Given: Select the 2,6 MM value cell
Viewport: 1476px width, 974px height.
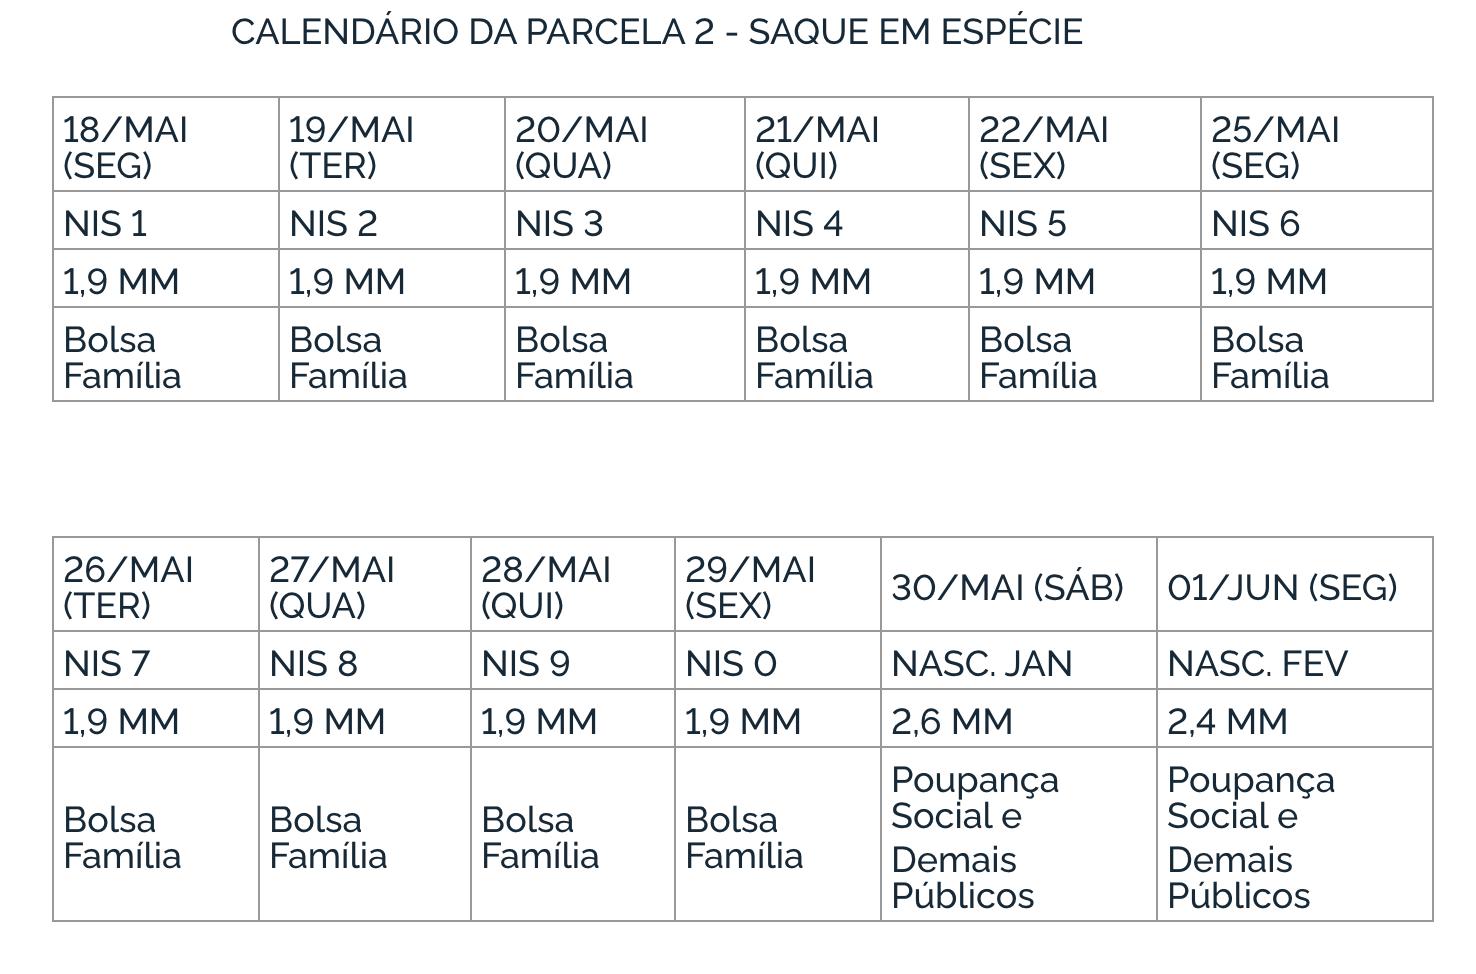Looking at the screenshot, I should coord(1018,720).
